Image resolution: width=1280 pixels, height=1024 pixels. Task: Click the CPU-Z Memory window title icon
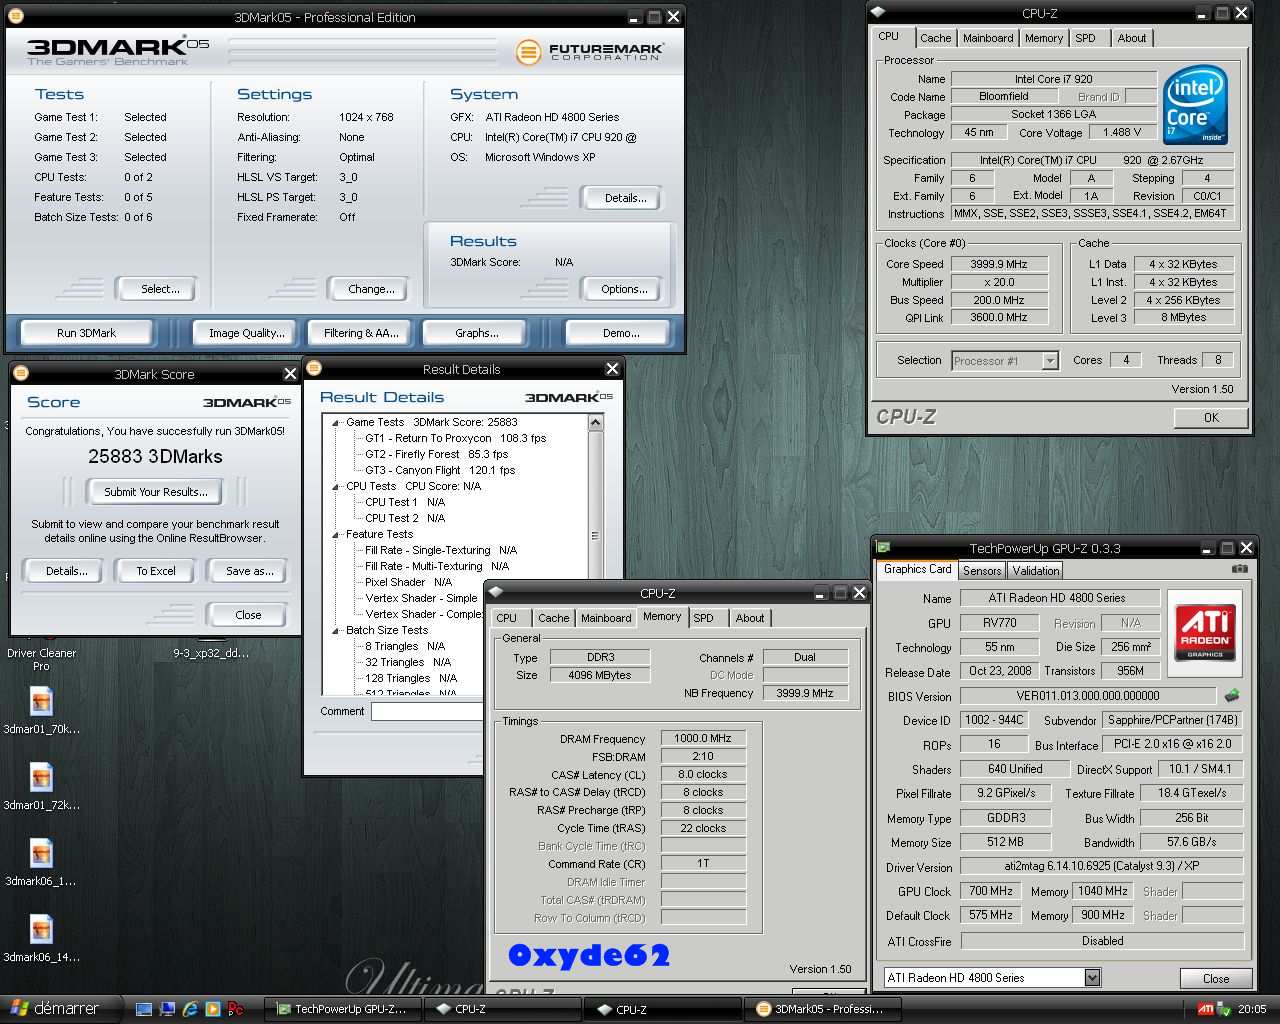(x=496, y=592)
